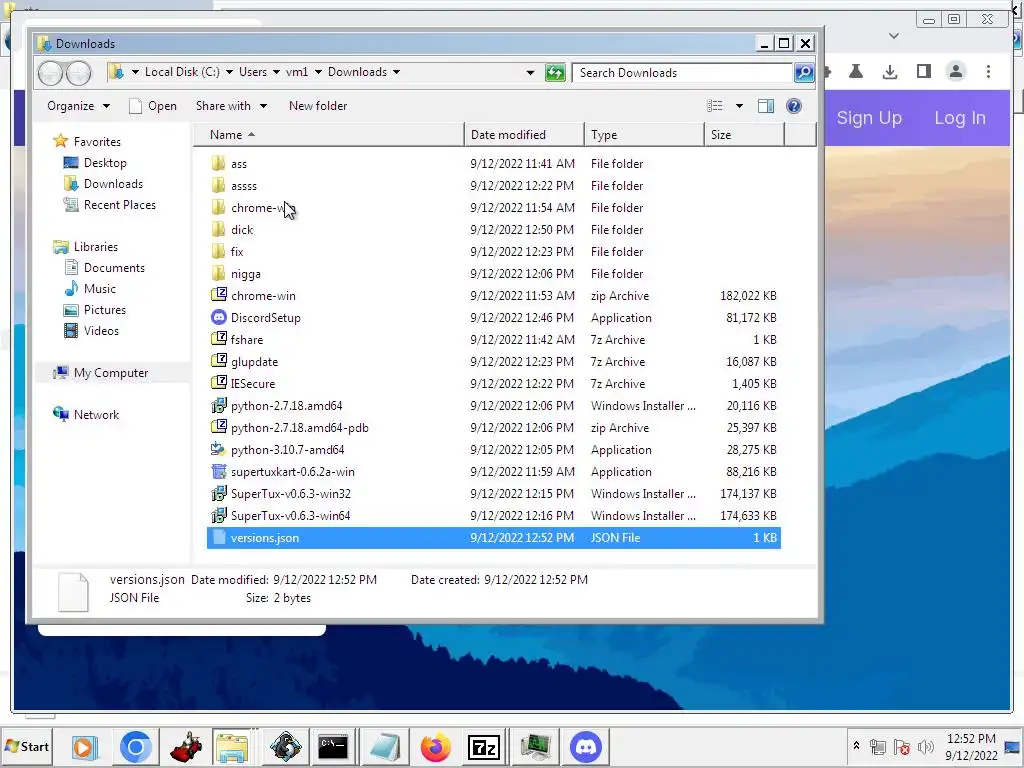
Task: Select the DiscordSetup application icon
Action: (x=219, y=317)
